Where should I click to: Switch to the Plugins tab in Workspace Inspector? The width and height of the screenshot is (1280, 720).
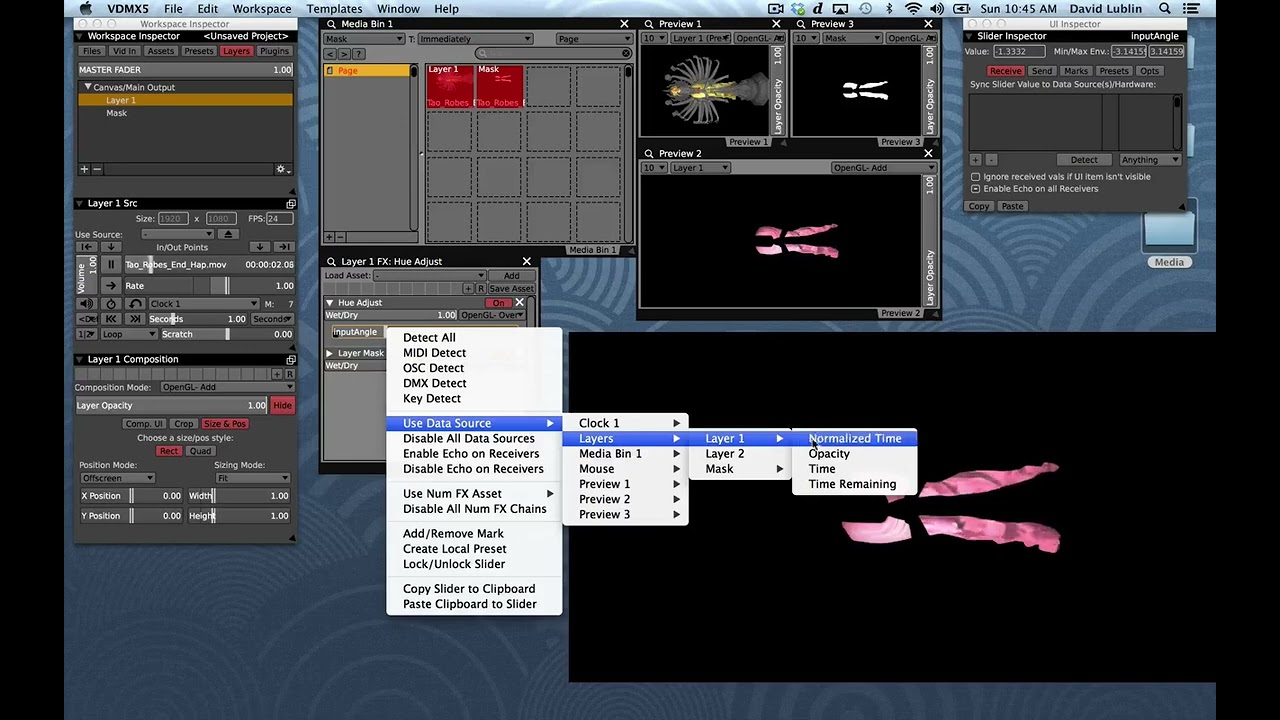[274, 51]
